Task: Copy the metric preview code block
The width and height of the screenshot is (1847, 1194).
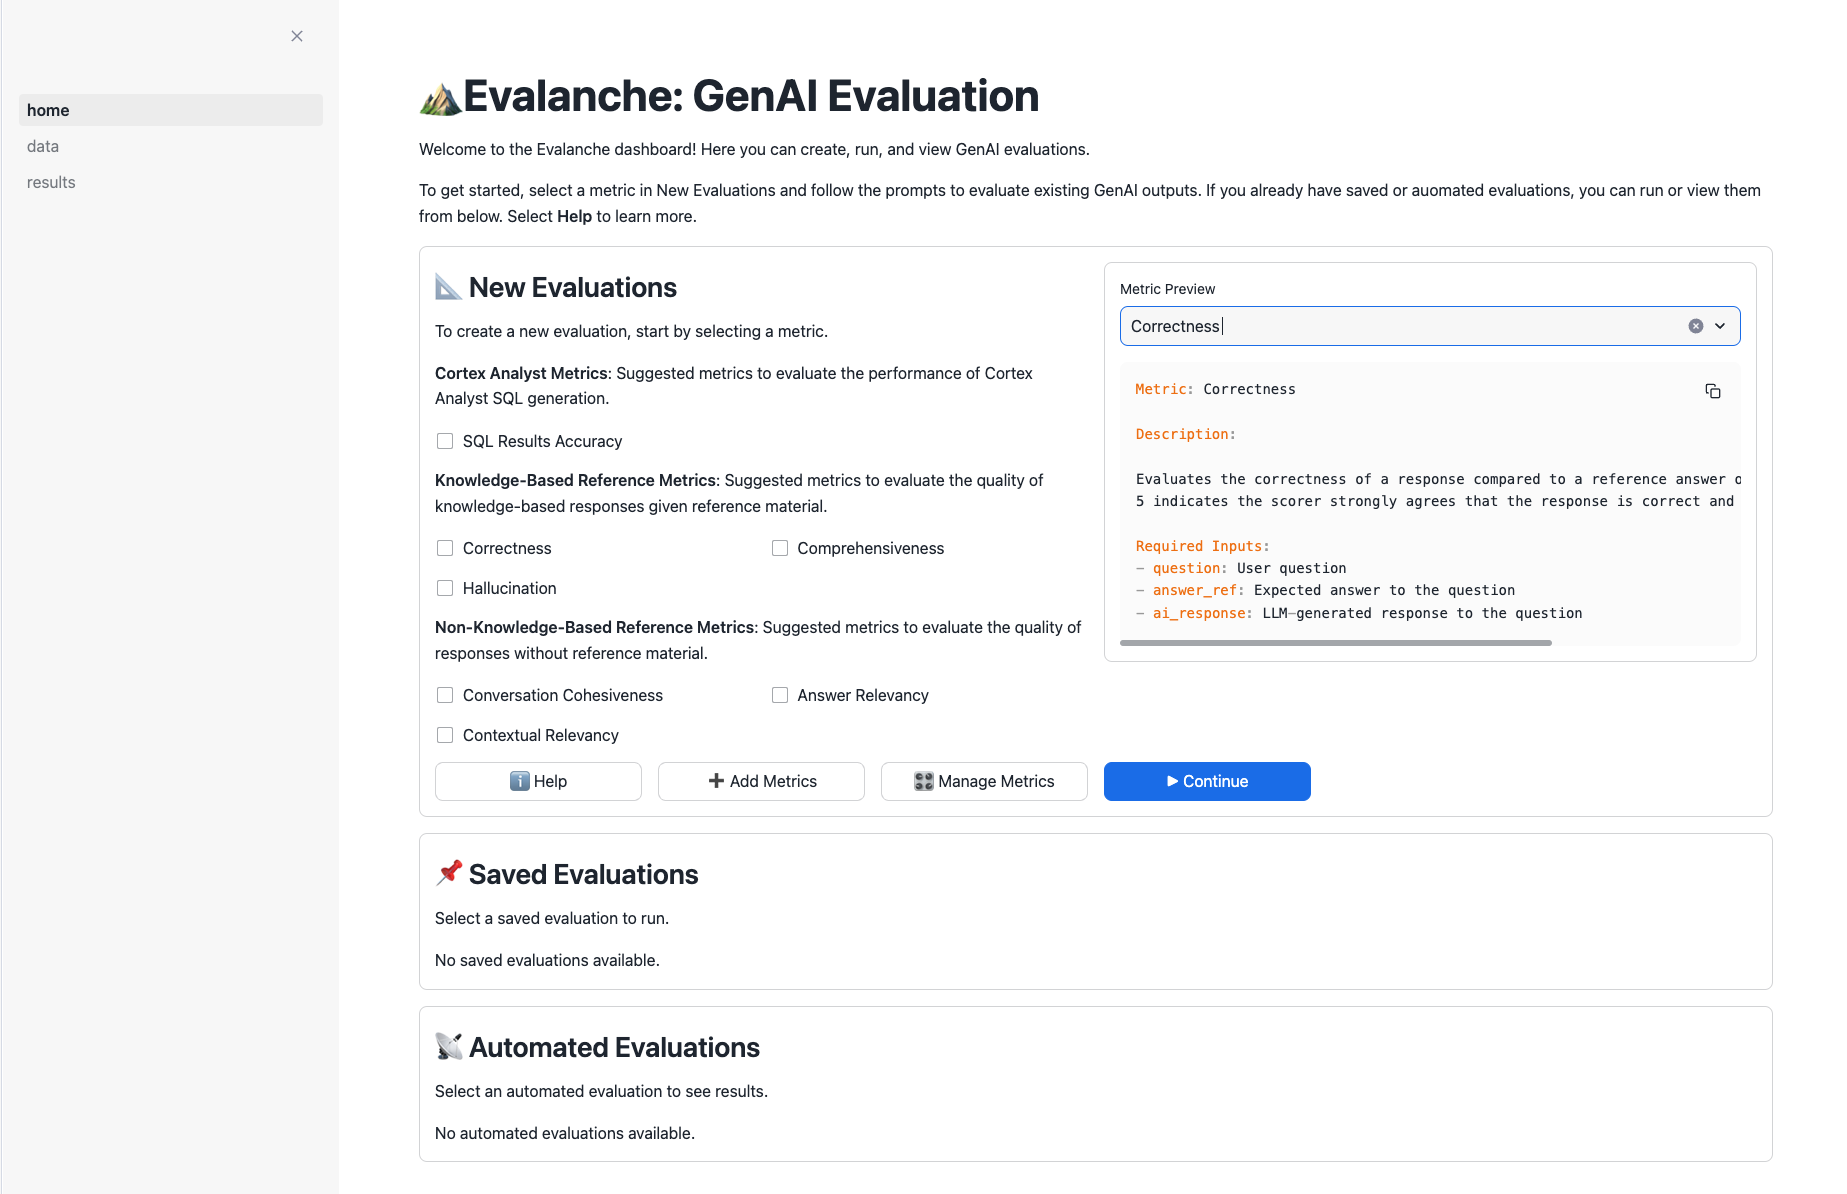Action: [1712, 391]
